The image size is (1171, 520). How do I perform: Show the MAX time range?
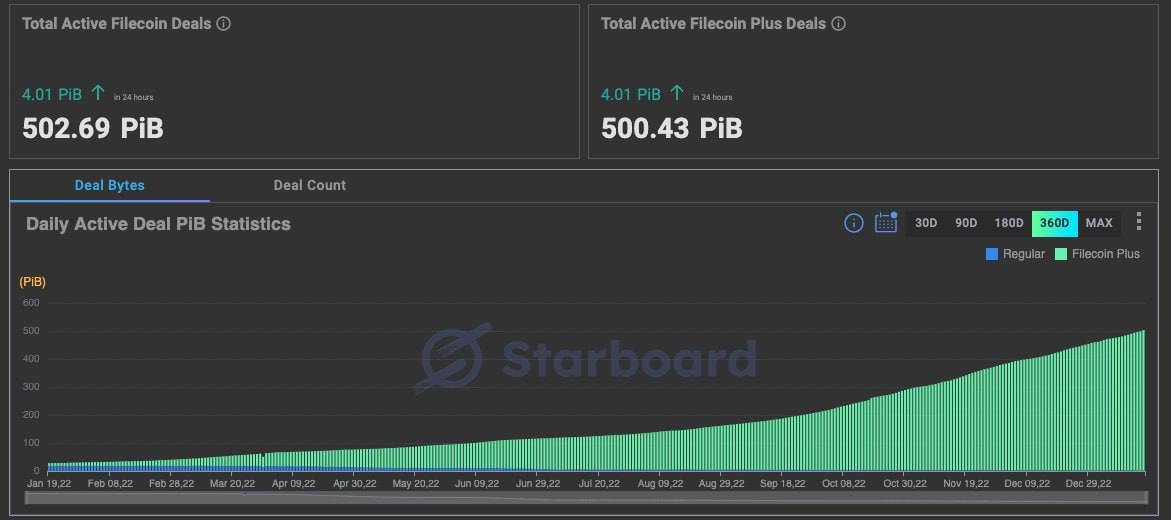pyautogui.click(x=1099, y=223)
